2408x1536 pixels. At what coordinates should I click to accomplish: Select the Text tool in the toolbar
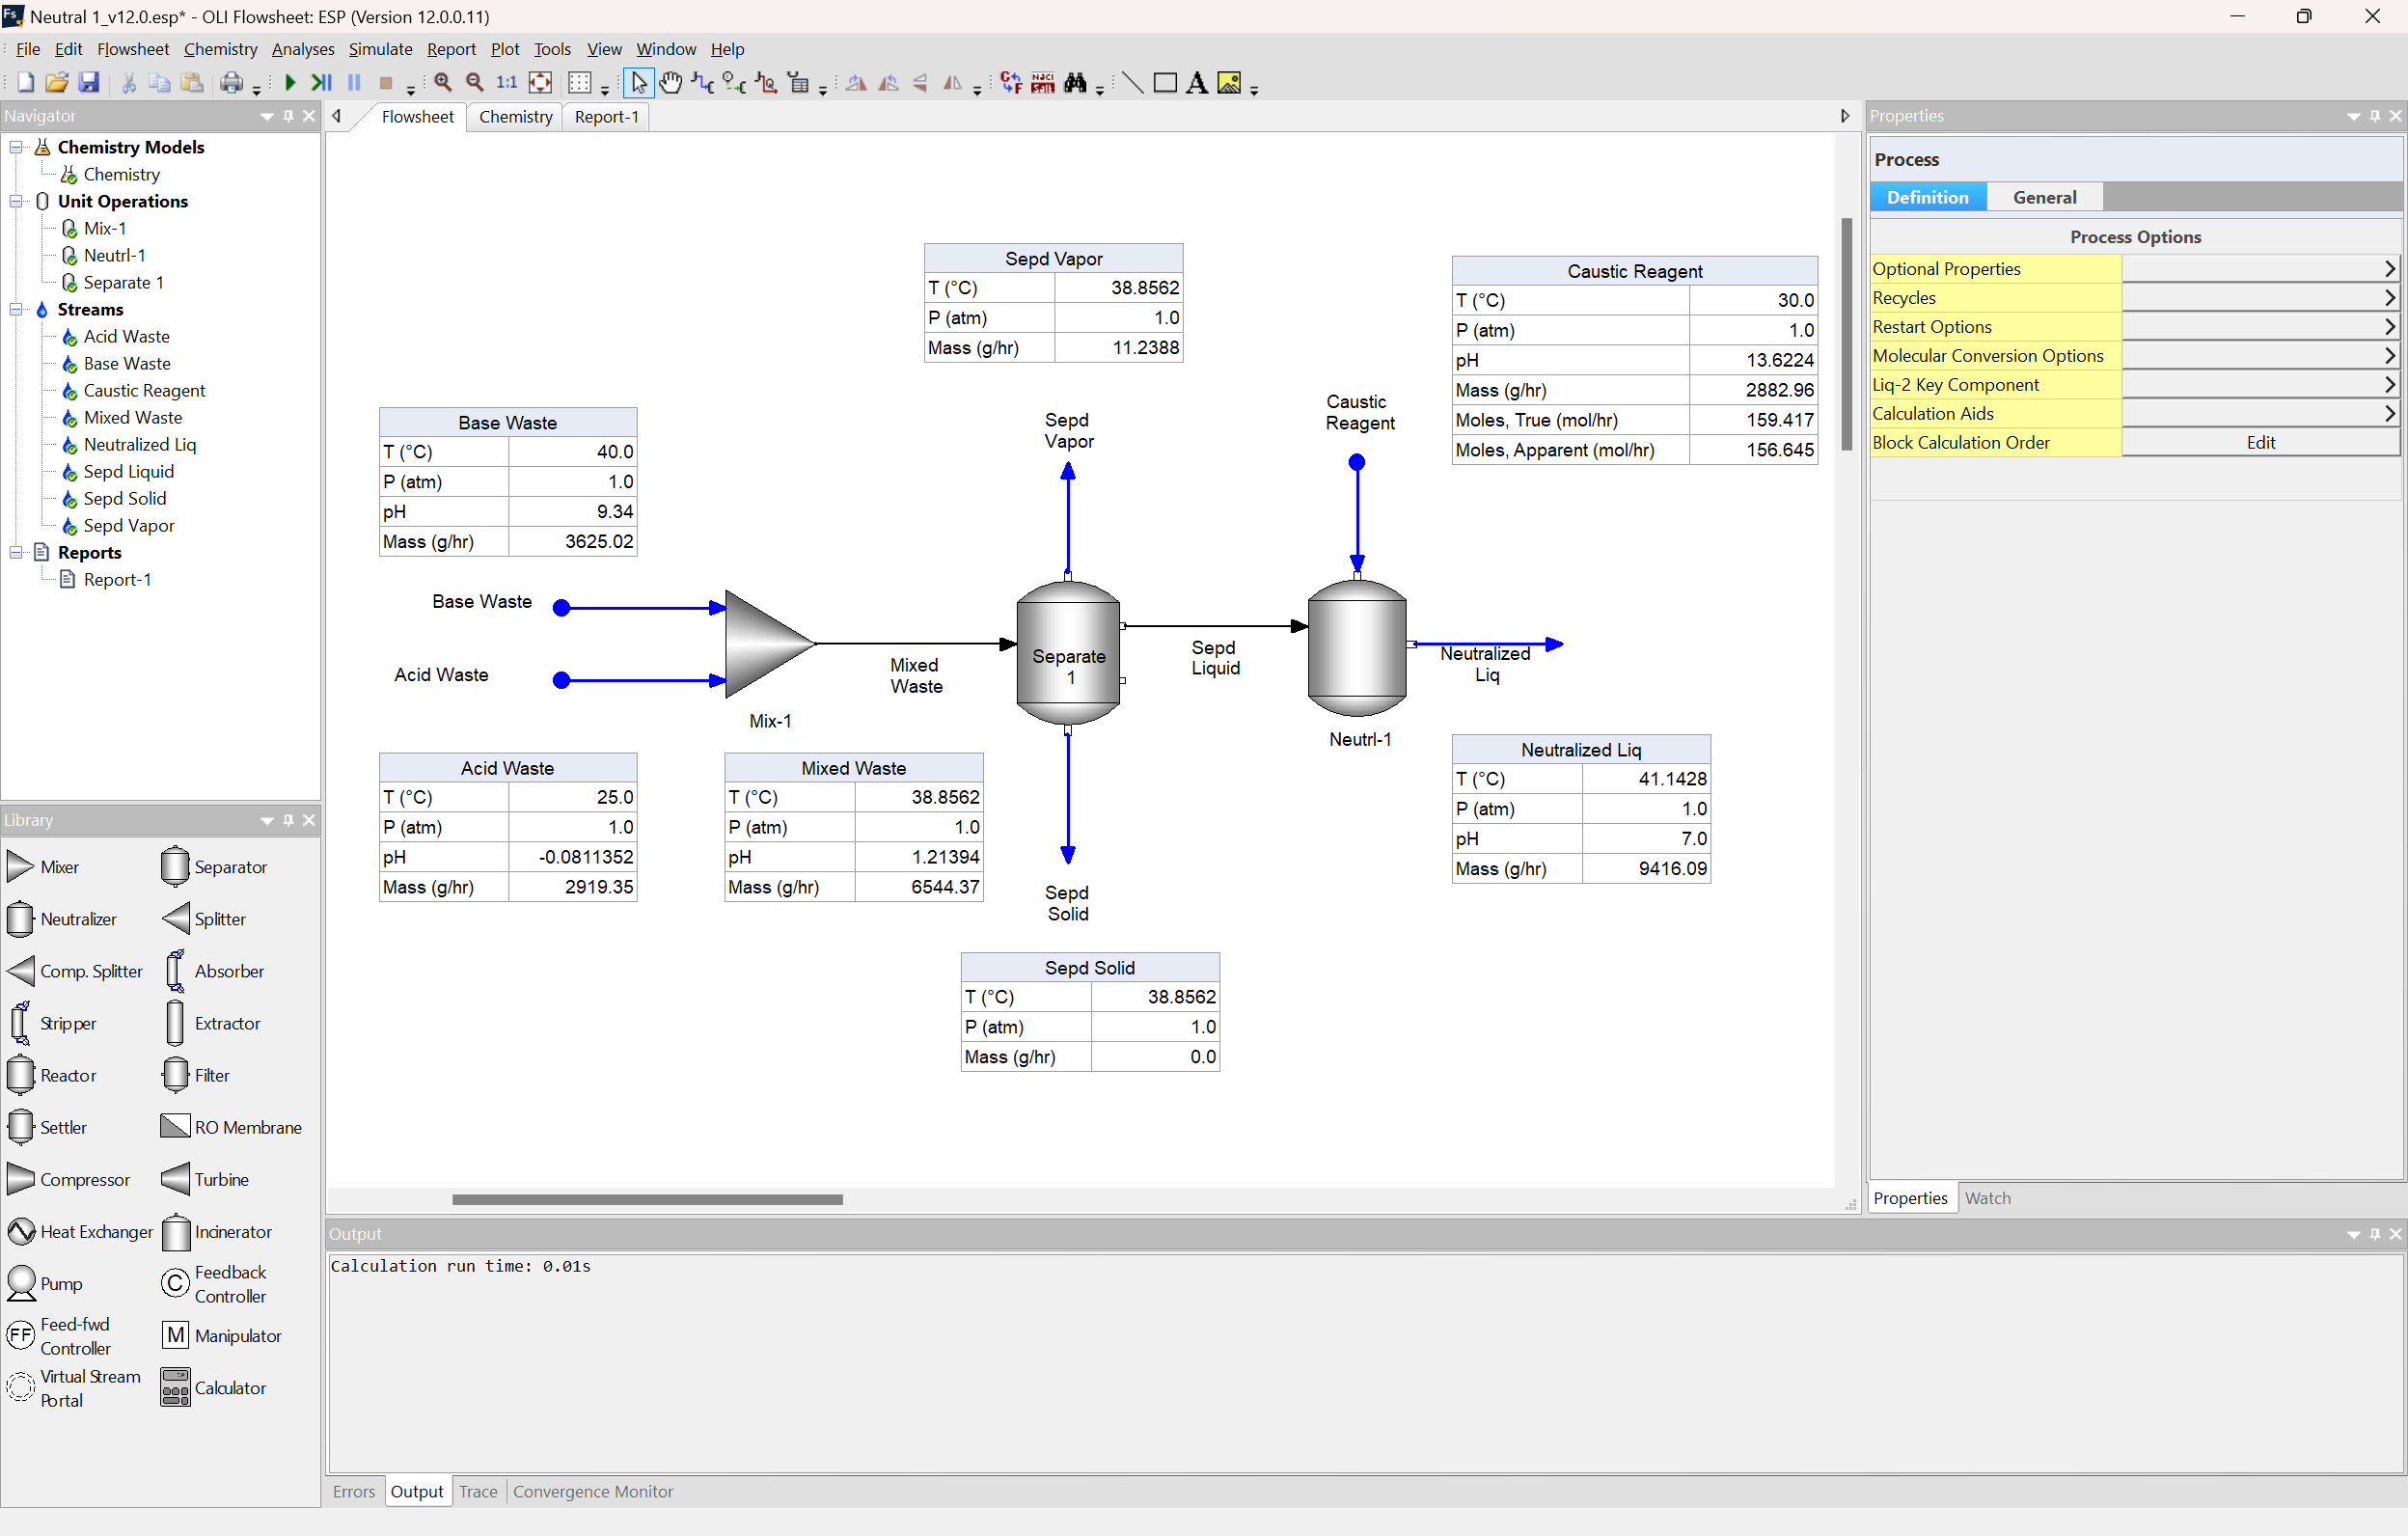1197,82
